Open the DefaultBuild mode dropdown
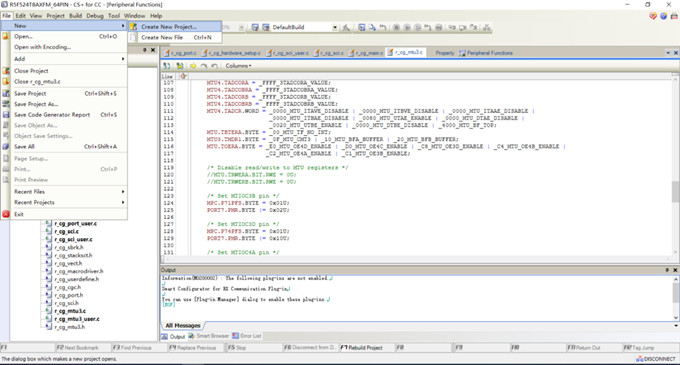The width and height of the screenshot is (680, 365). [x=335, y=27]
